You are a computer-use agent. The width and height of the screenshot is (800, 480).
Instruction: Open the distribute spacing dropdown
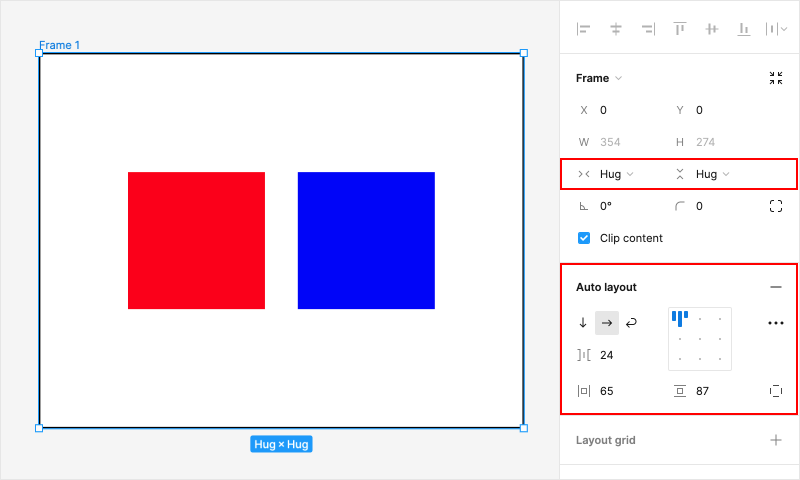(776, 29)
